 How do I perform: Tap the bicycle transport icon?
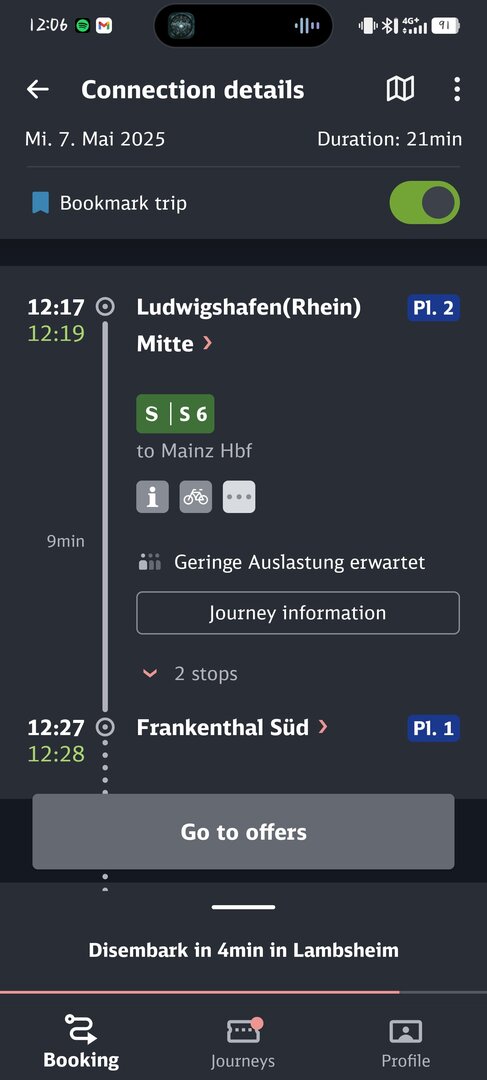click(x=196, y=497)
